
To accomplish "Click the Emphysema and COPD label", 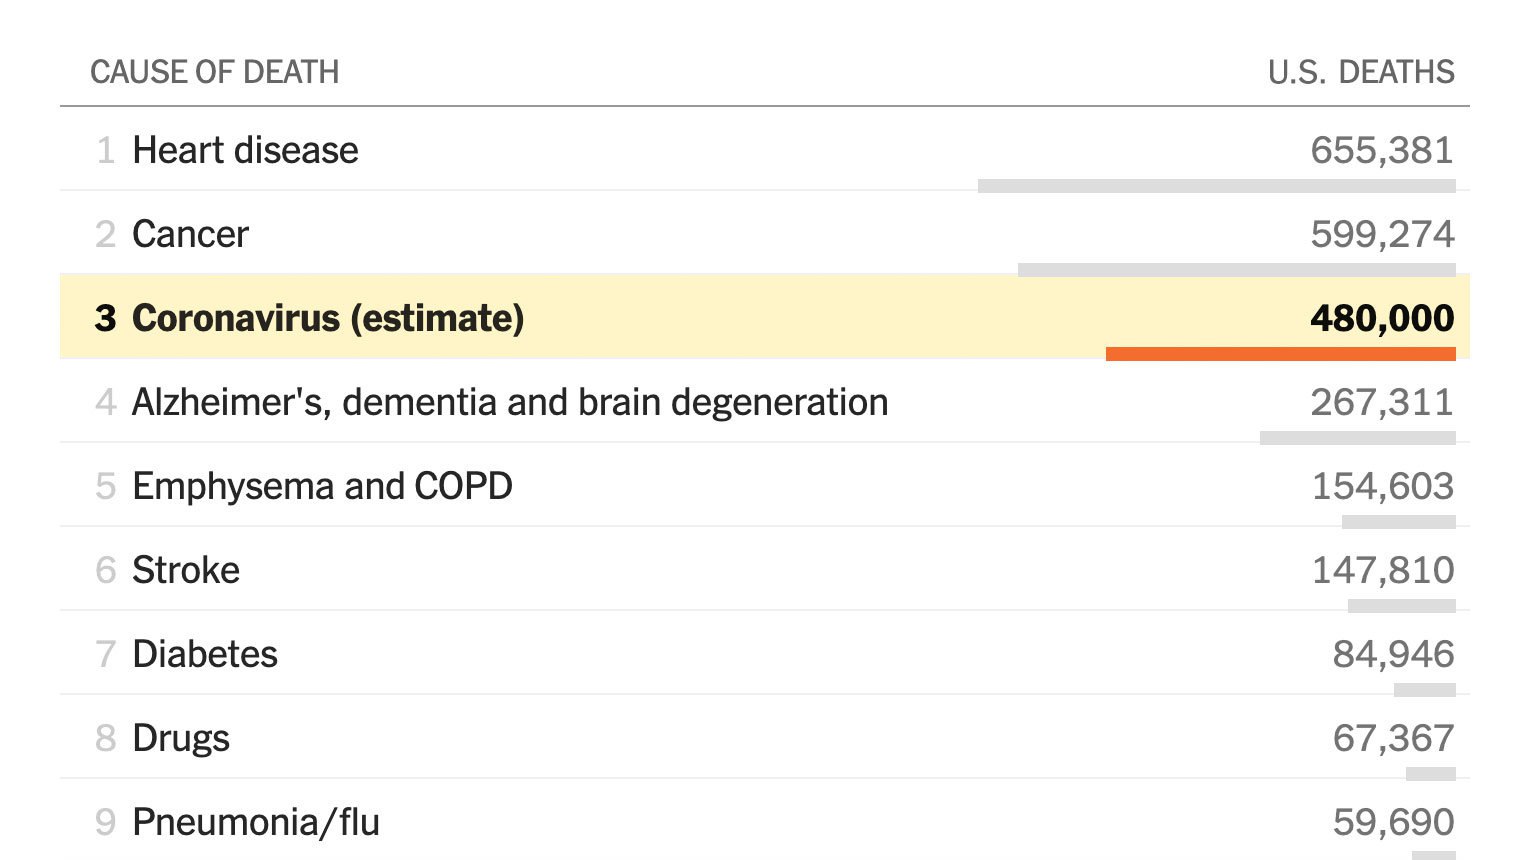I will [x=322, y=486].
